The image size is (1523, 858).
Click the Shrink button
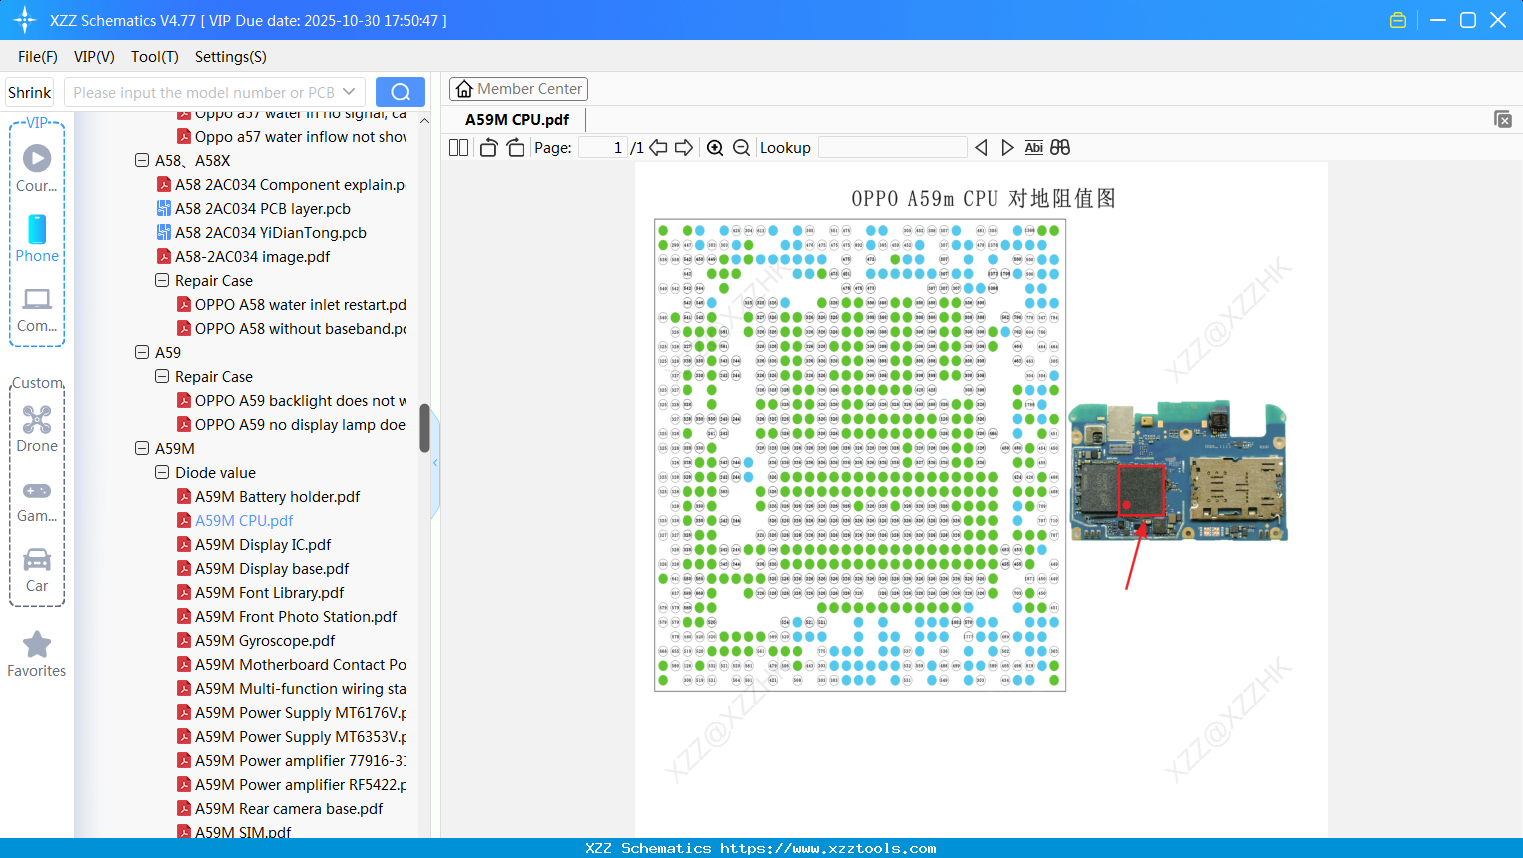pos(30,92)
